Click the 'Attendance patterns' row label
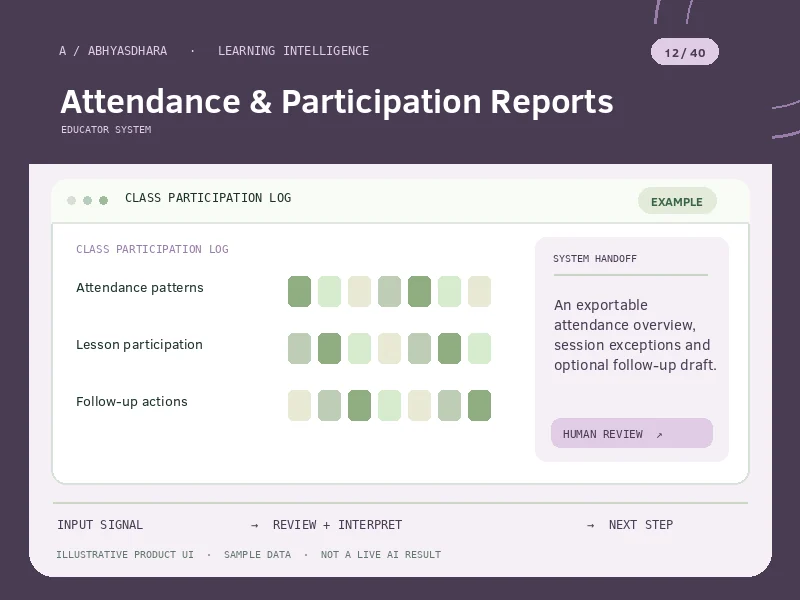Image resolution: width=800 pixels, height=600 pixels. (140, 288)
